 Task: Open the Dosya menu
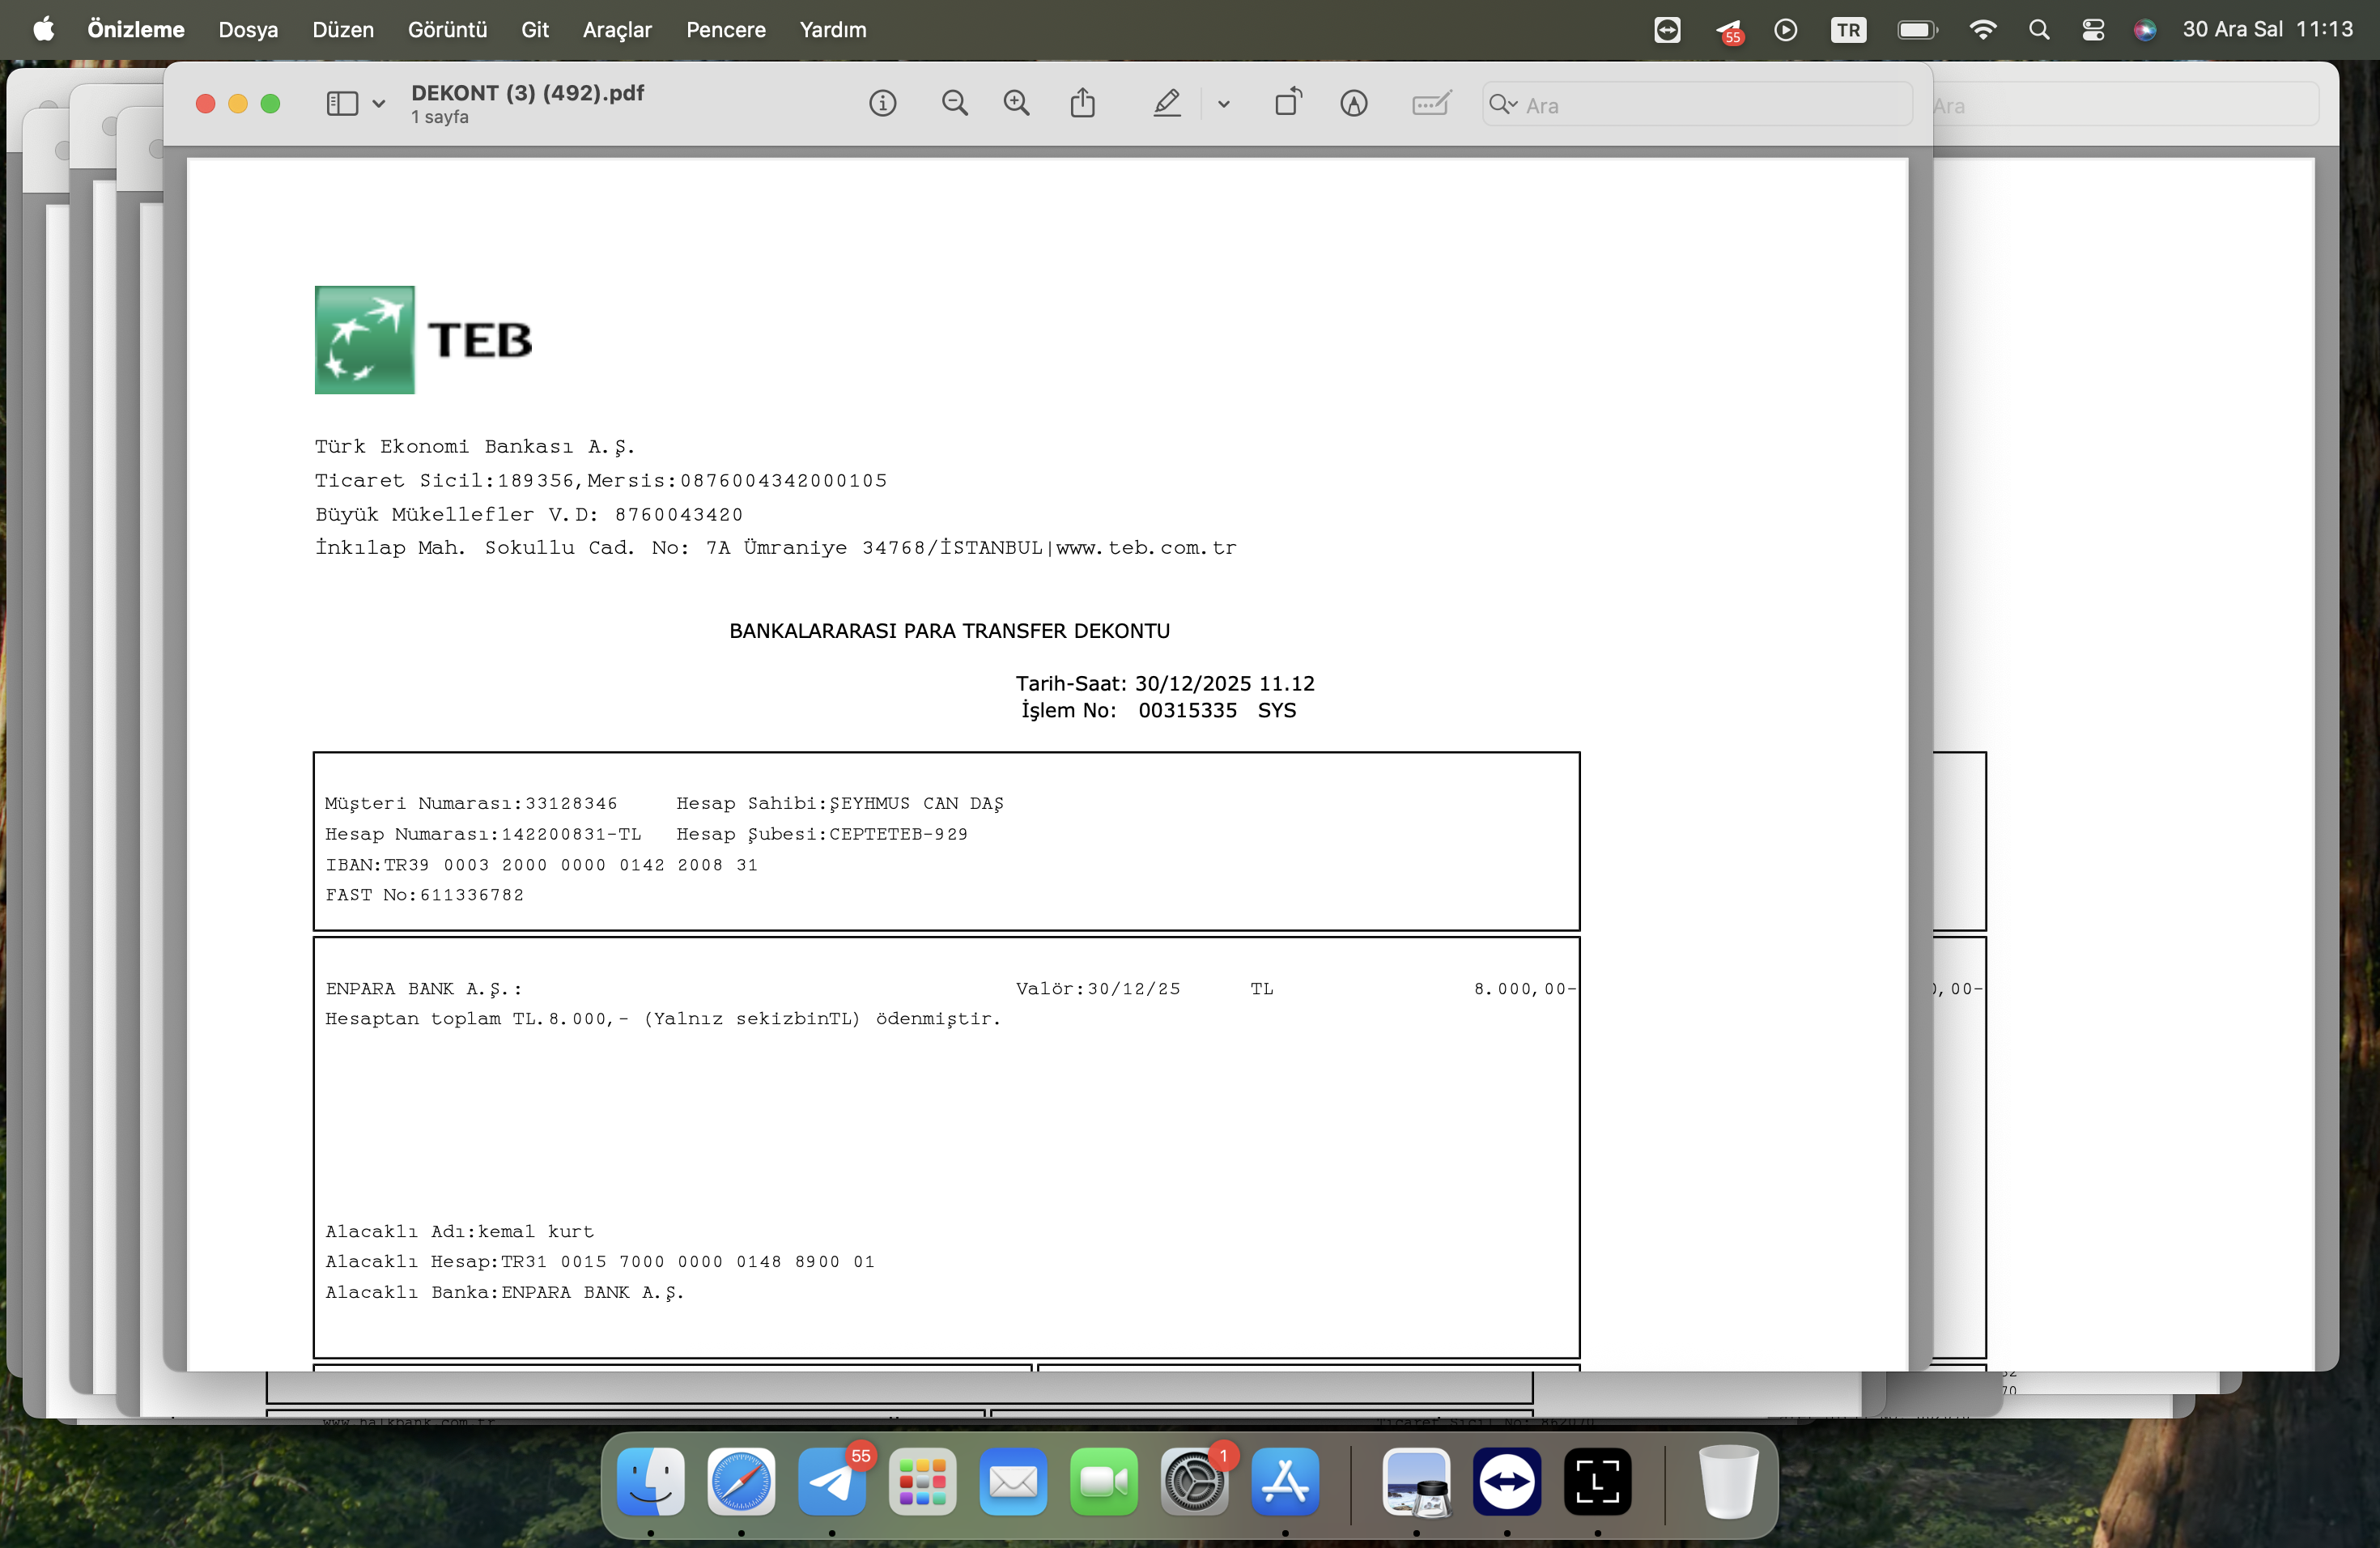point(248,30)
